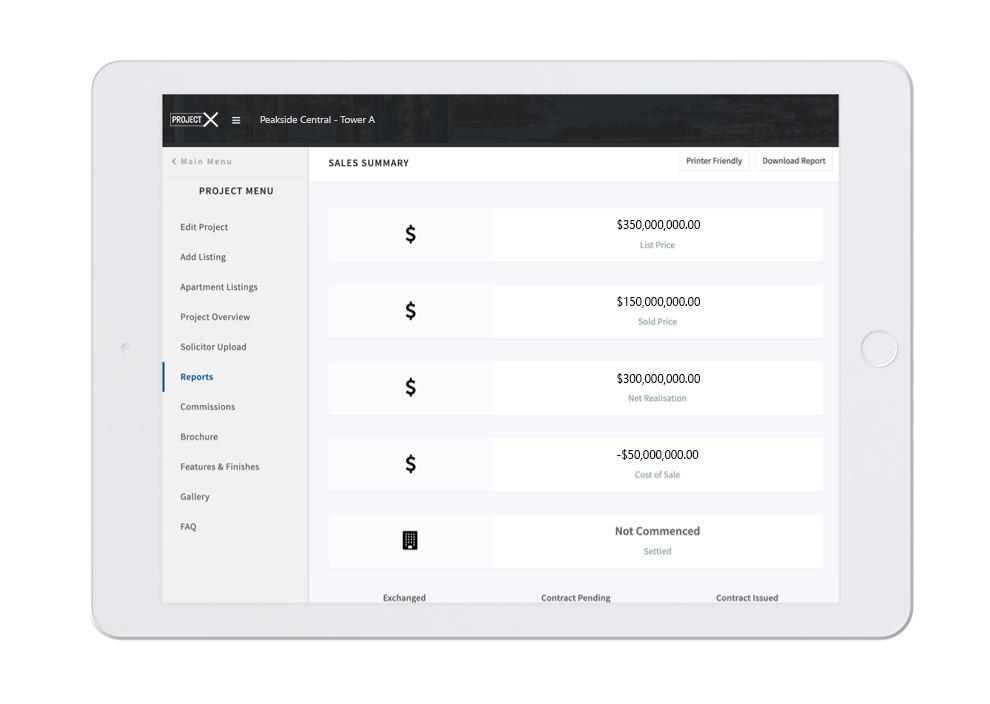
Task: Click the Settled building icon
Action: point(410,541)
